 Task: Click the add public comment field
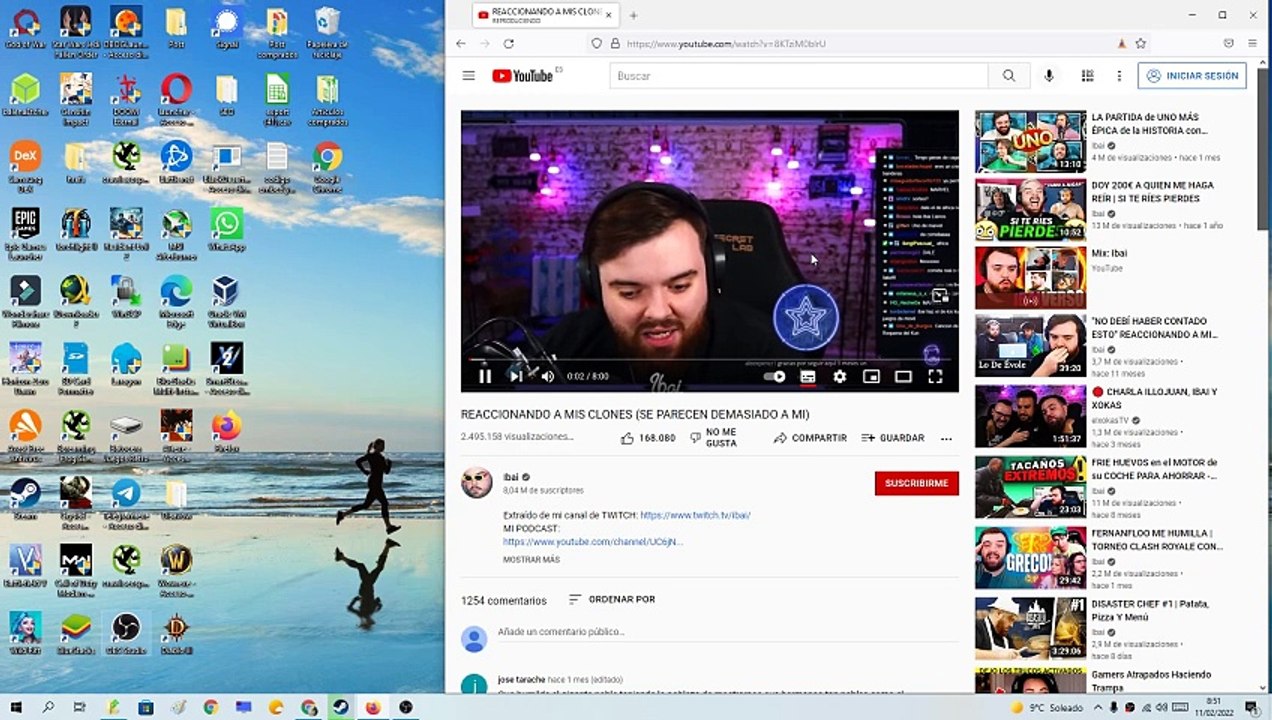click(727, 632)
